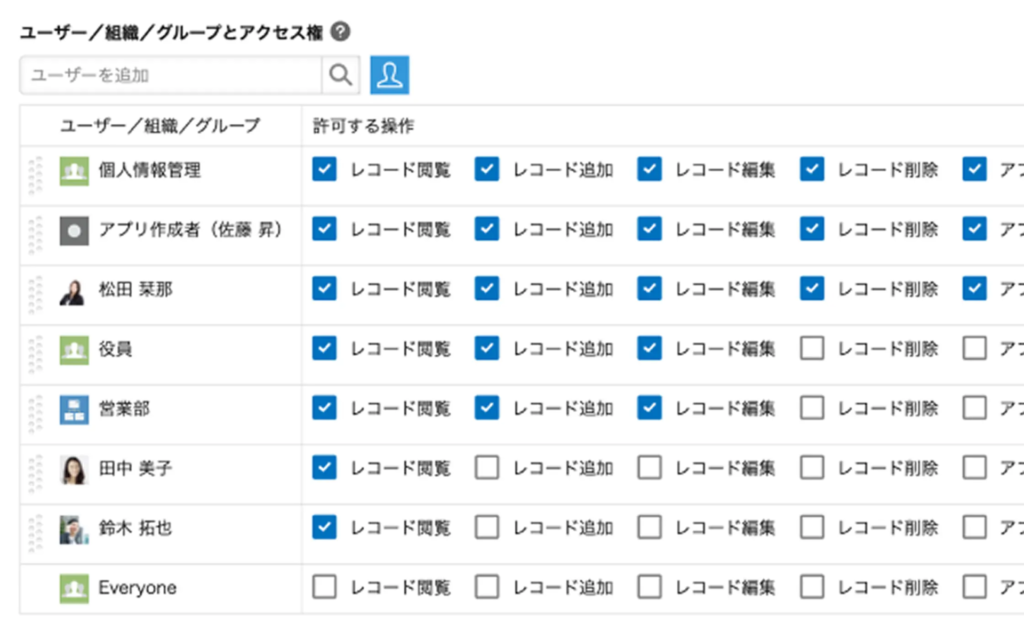Click 松田 栞那's avatar icon
This screenshot has height=640, width=1024.
pos(75,289)
